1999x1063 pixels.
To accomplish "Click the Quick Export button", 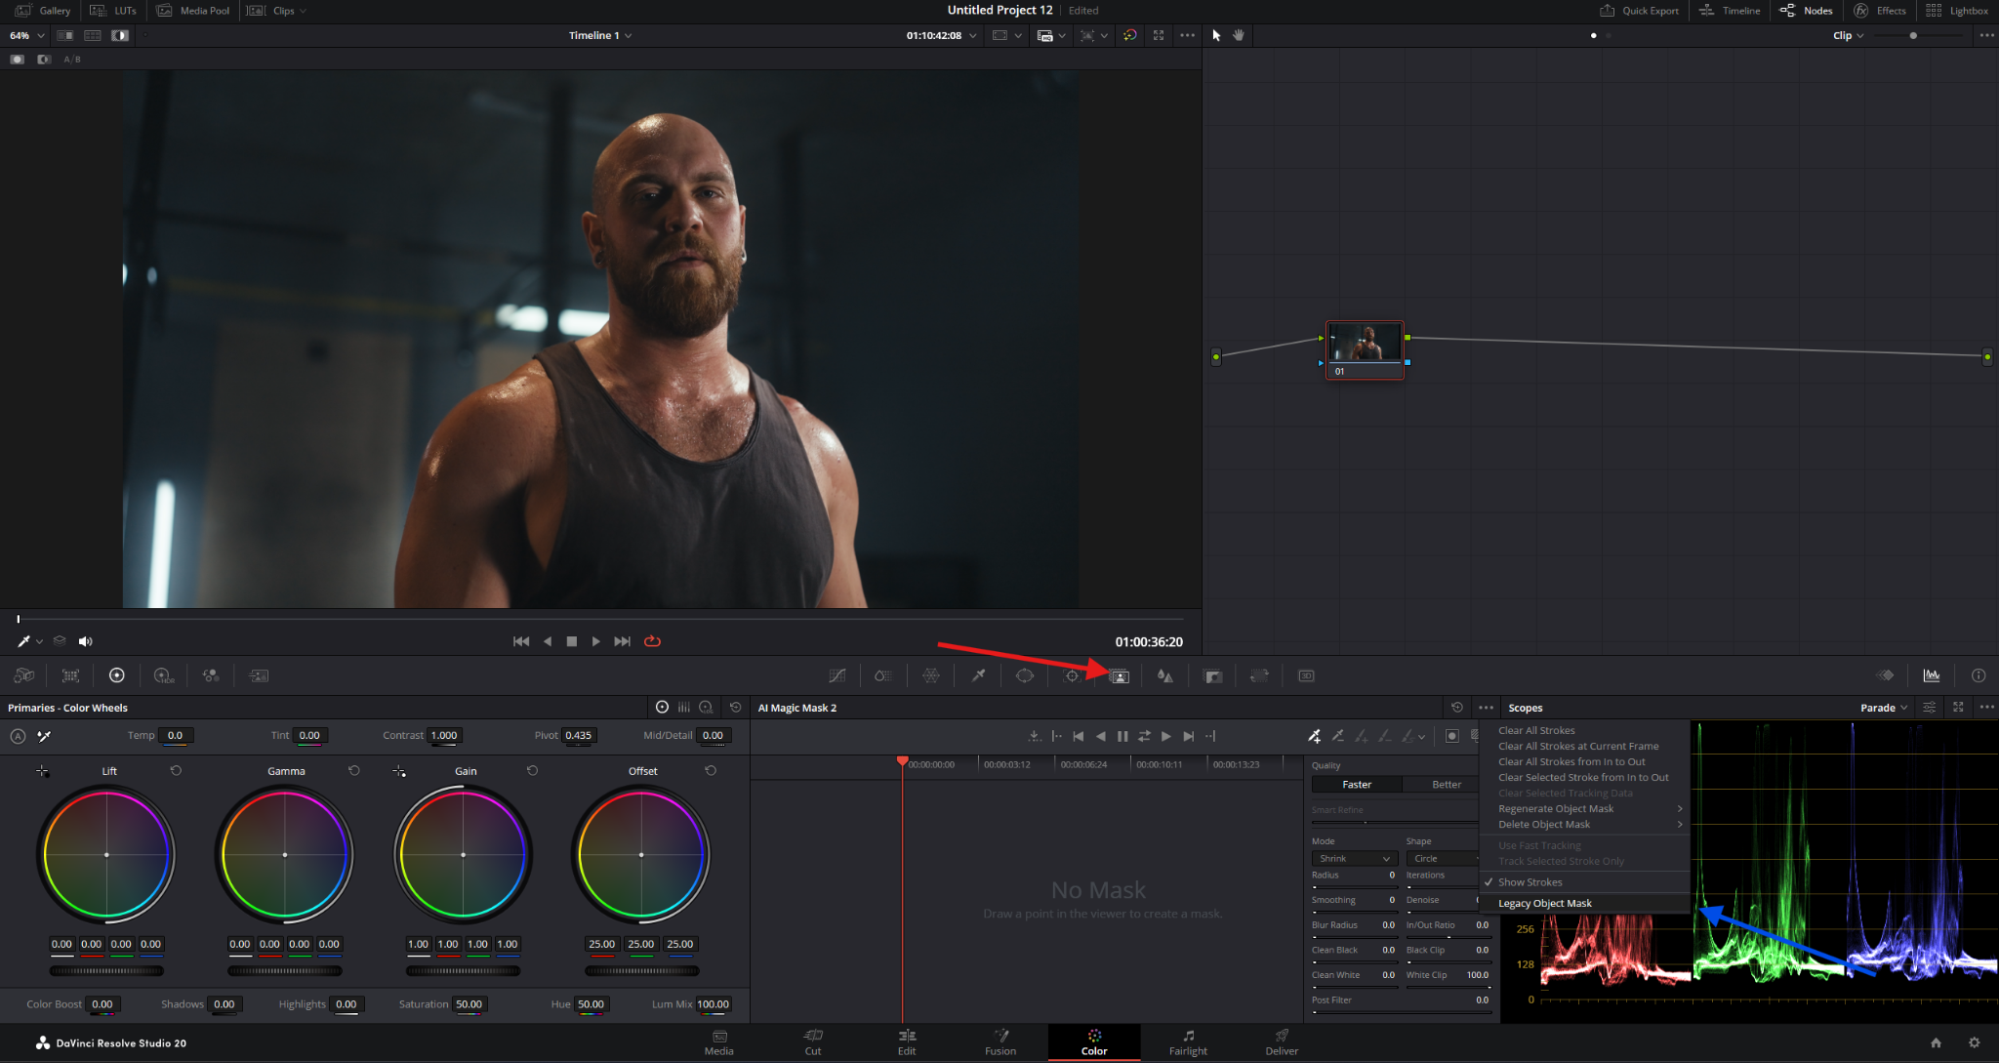I will click(x=1638, y=10).
